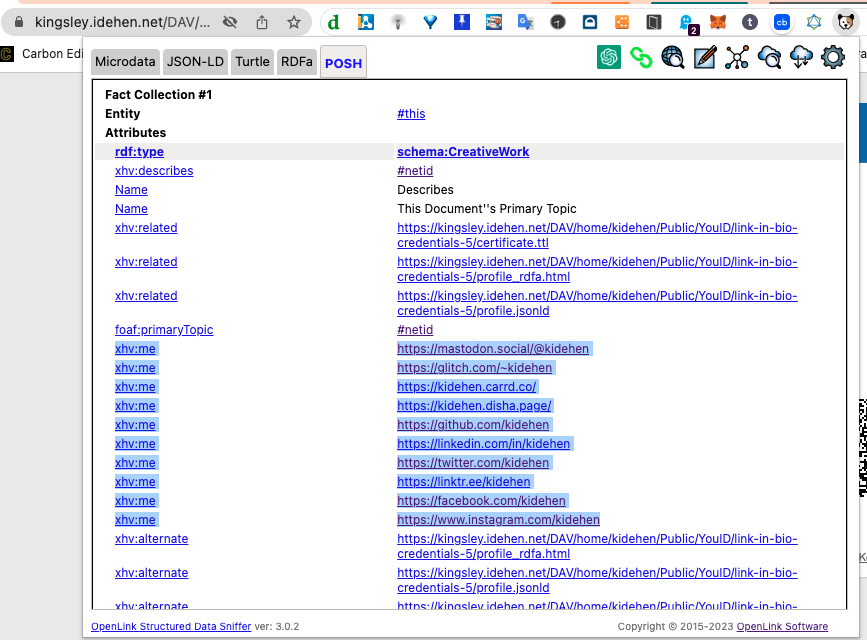Open the sniffer settings gear icon
867x640 pixels.
[x=833, y=58]
